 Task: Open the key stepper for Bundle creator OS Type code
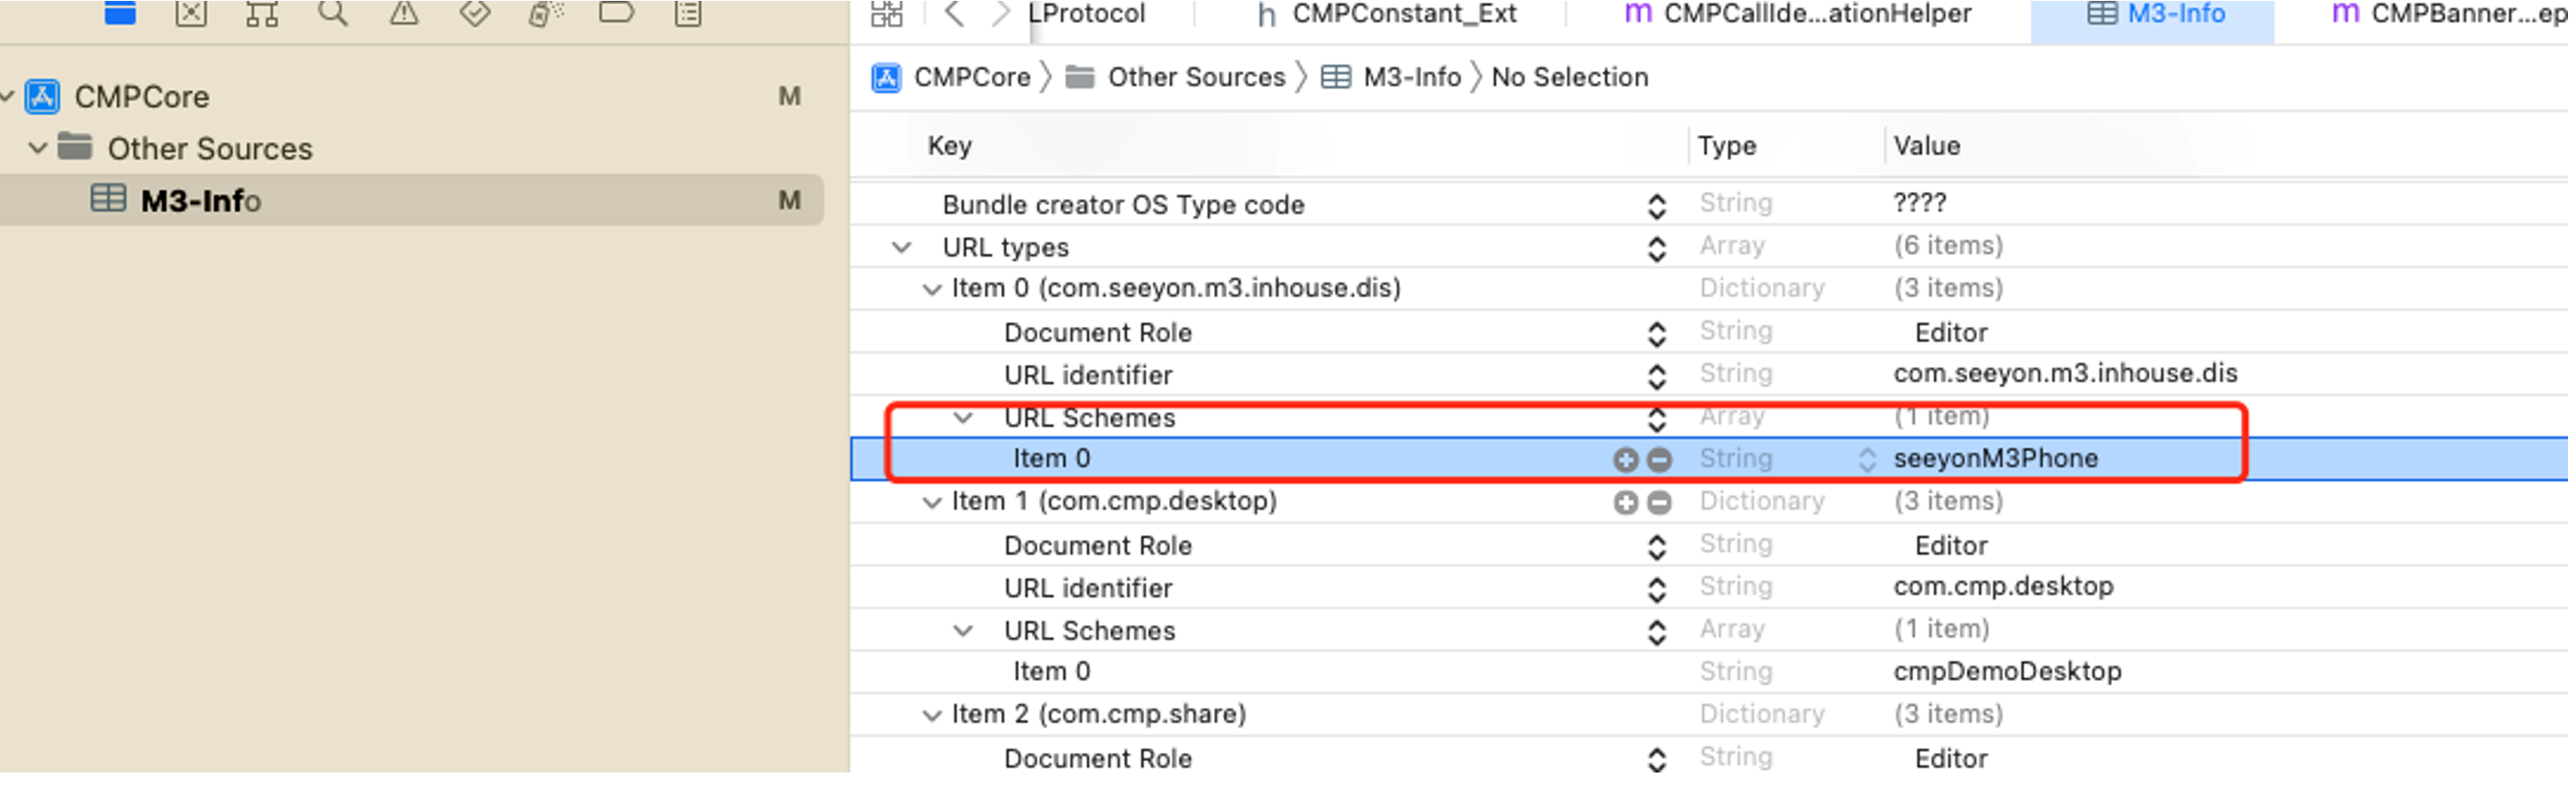click(1656, 206)
